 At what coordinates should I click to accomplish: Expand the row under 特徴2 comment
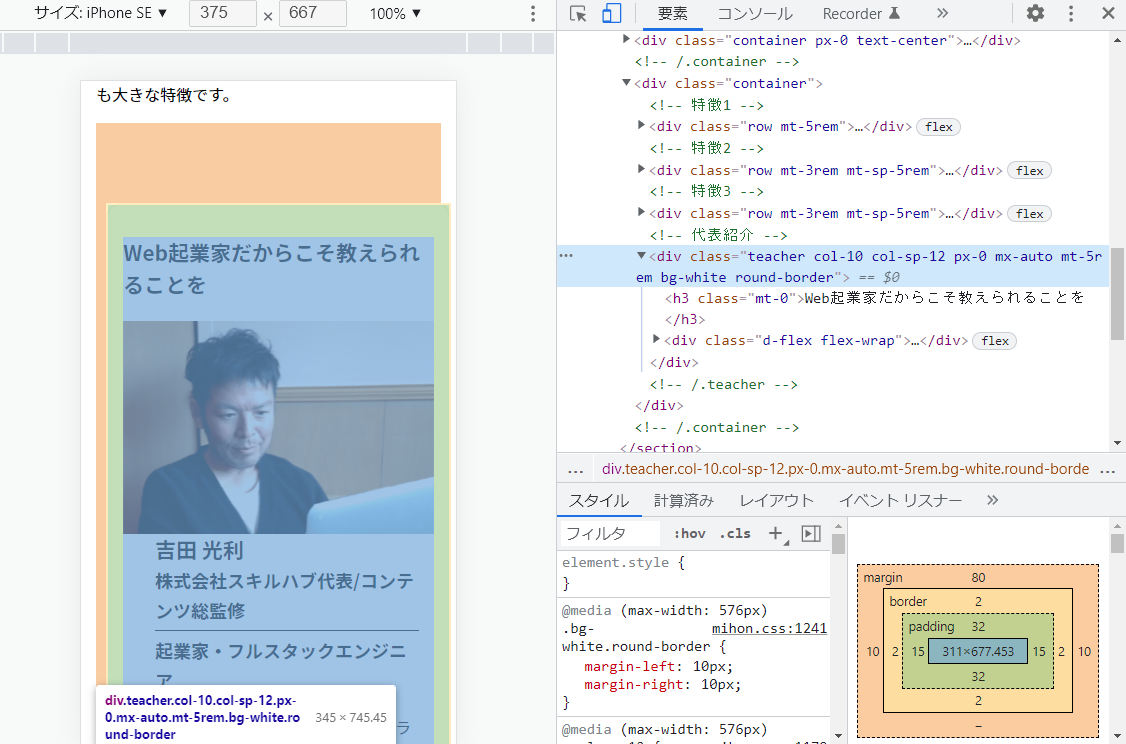click(641, 169)
